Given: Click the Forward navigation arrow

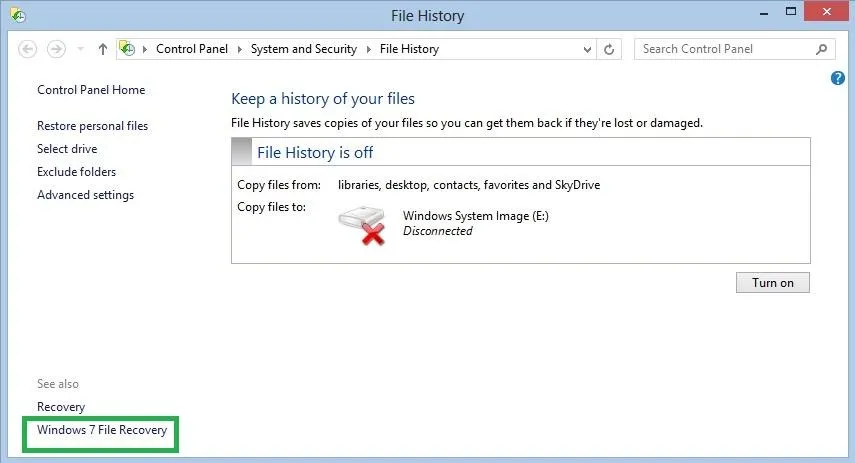Looking at the screenshot, I should [56, 49].
